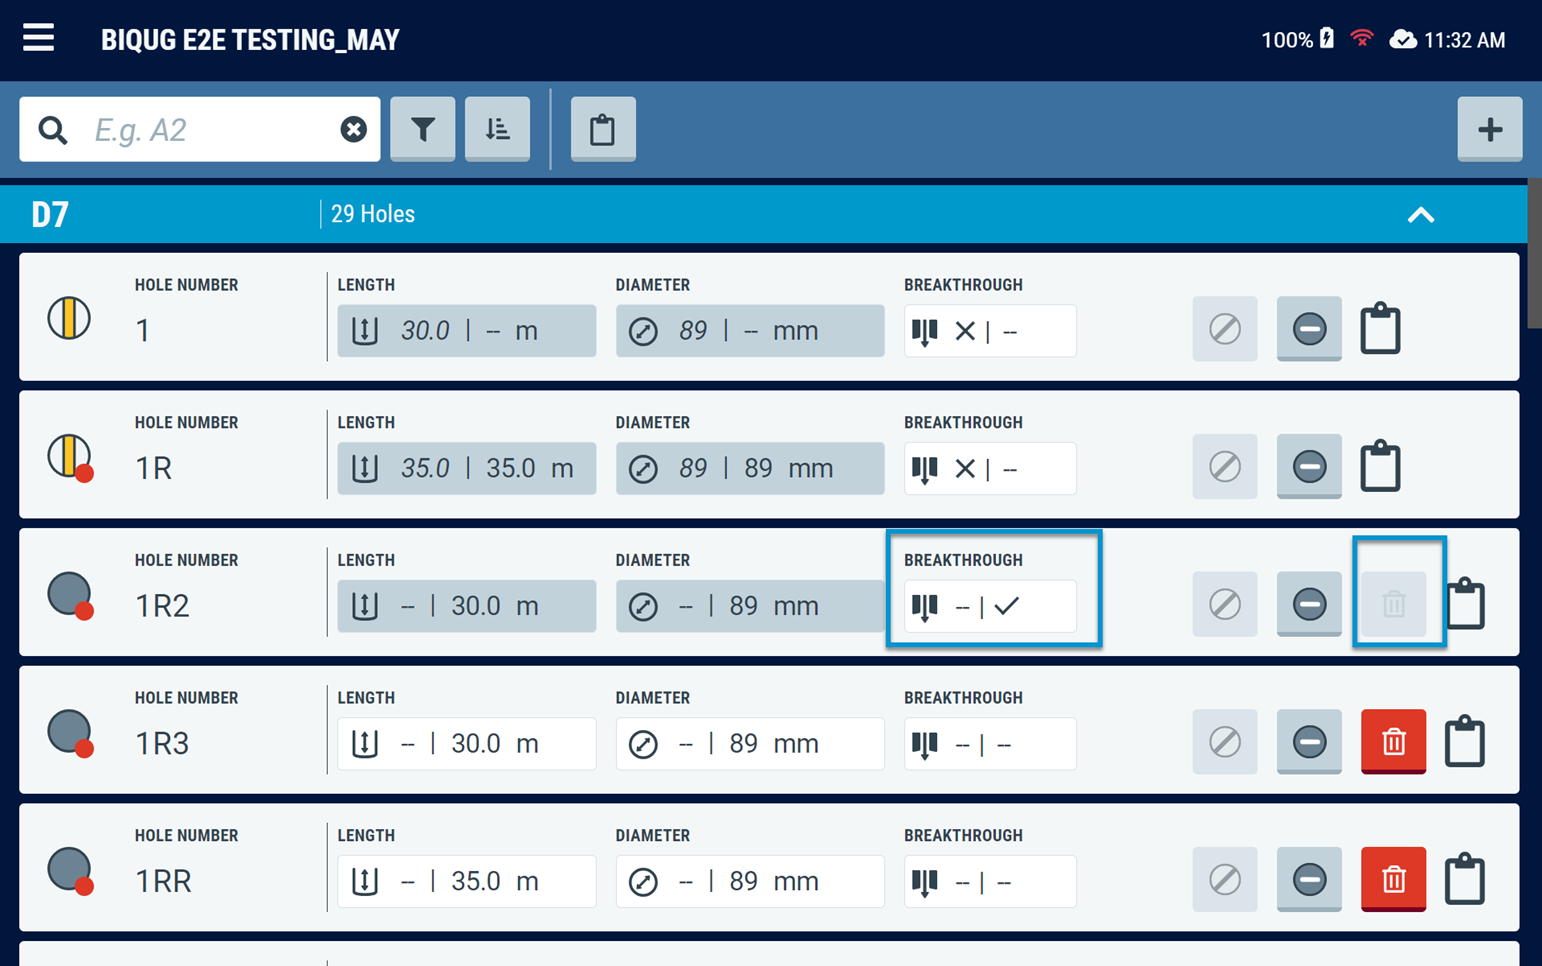Open the hamburger navigation menu
The height and width of the screenshot is (966, 1542).
[x=39, y=38]
